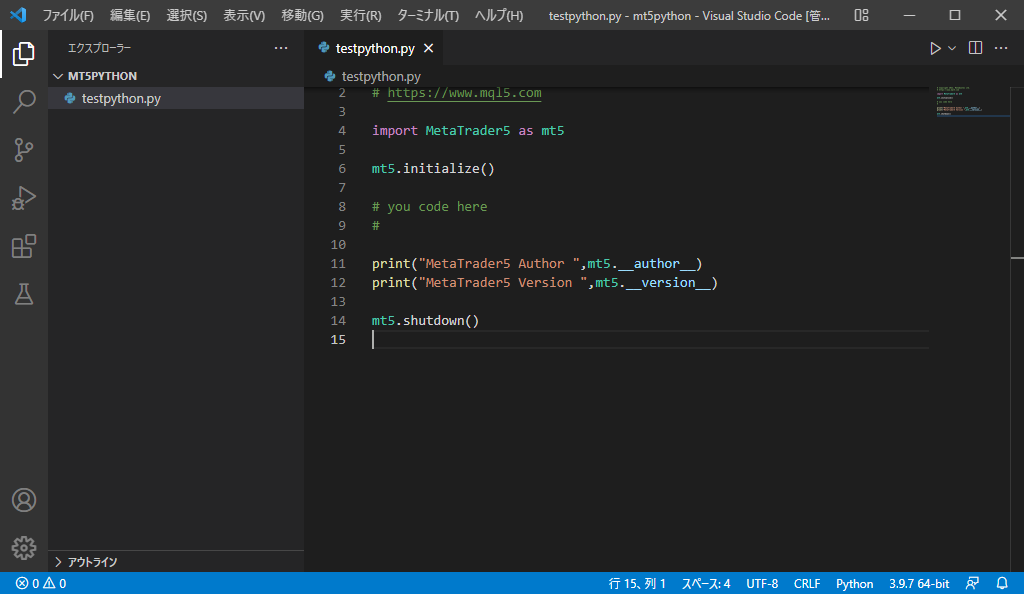Open the Search view icon
The width and height of the screenshot is (1024, 594).
pos(24,102)
